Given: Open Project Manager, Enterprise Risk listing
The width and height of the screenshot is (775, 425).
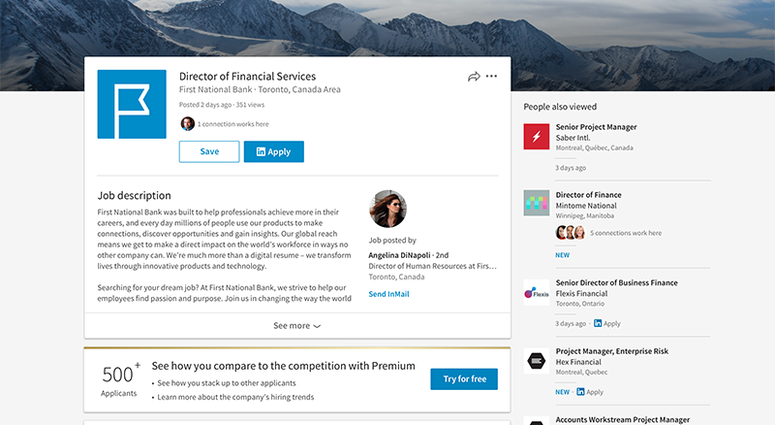Looking at the screenshot, I should tap(612, 351).
